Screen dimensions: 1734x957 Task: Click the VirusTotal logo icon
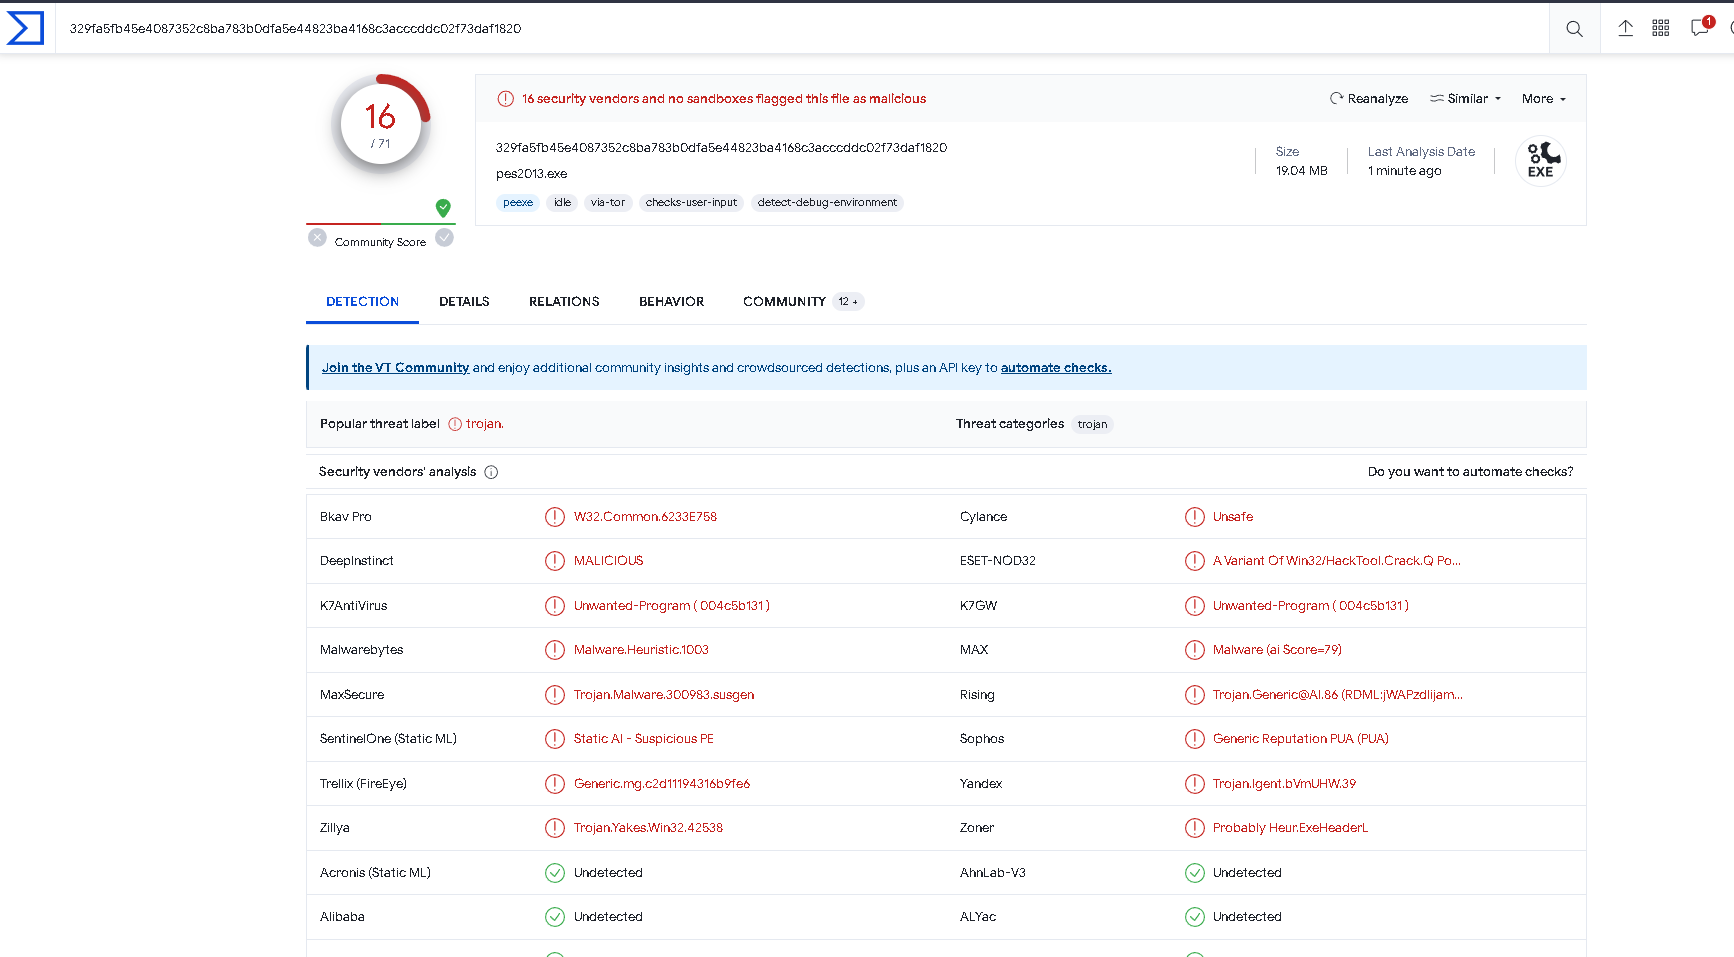[x=25, y=28]
